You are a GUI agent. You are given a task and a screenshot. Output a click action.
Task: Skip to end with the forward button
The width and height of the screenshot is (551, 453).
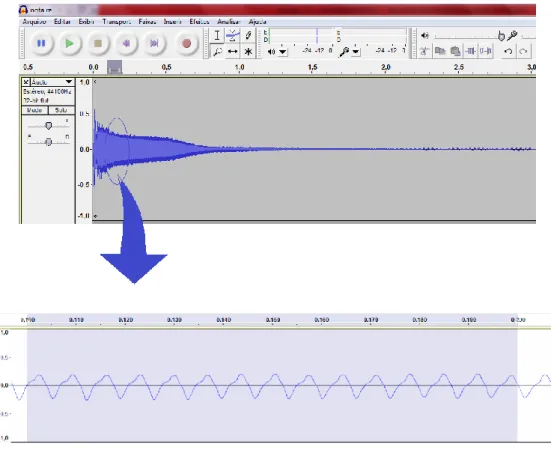154,43
